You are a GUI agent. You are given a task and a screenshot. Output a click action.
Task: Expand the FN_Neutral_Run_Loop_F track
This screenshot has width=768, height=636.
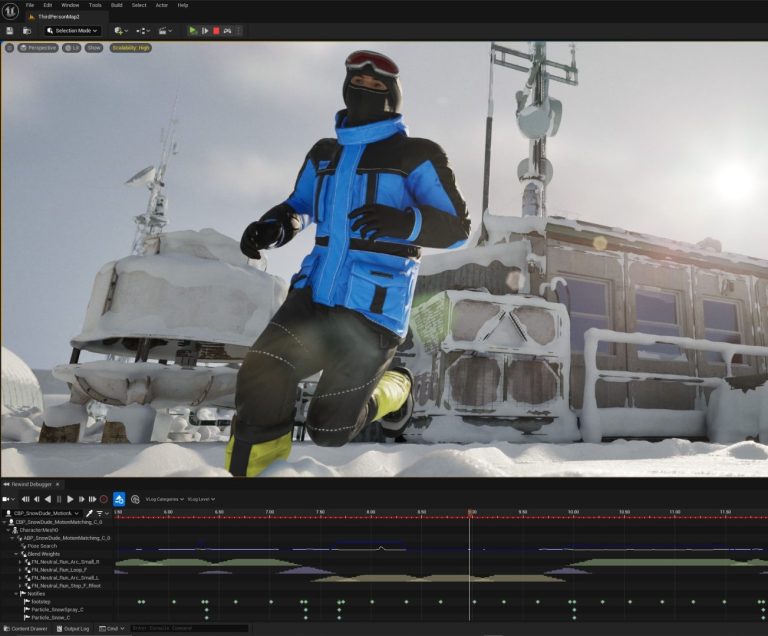[20, 570]
